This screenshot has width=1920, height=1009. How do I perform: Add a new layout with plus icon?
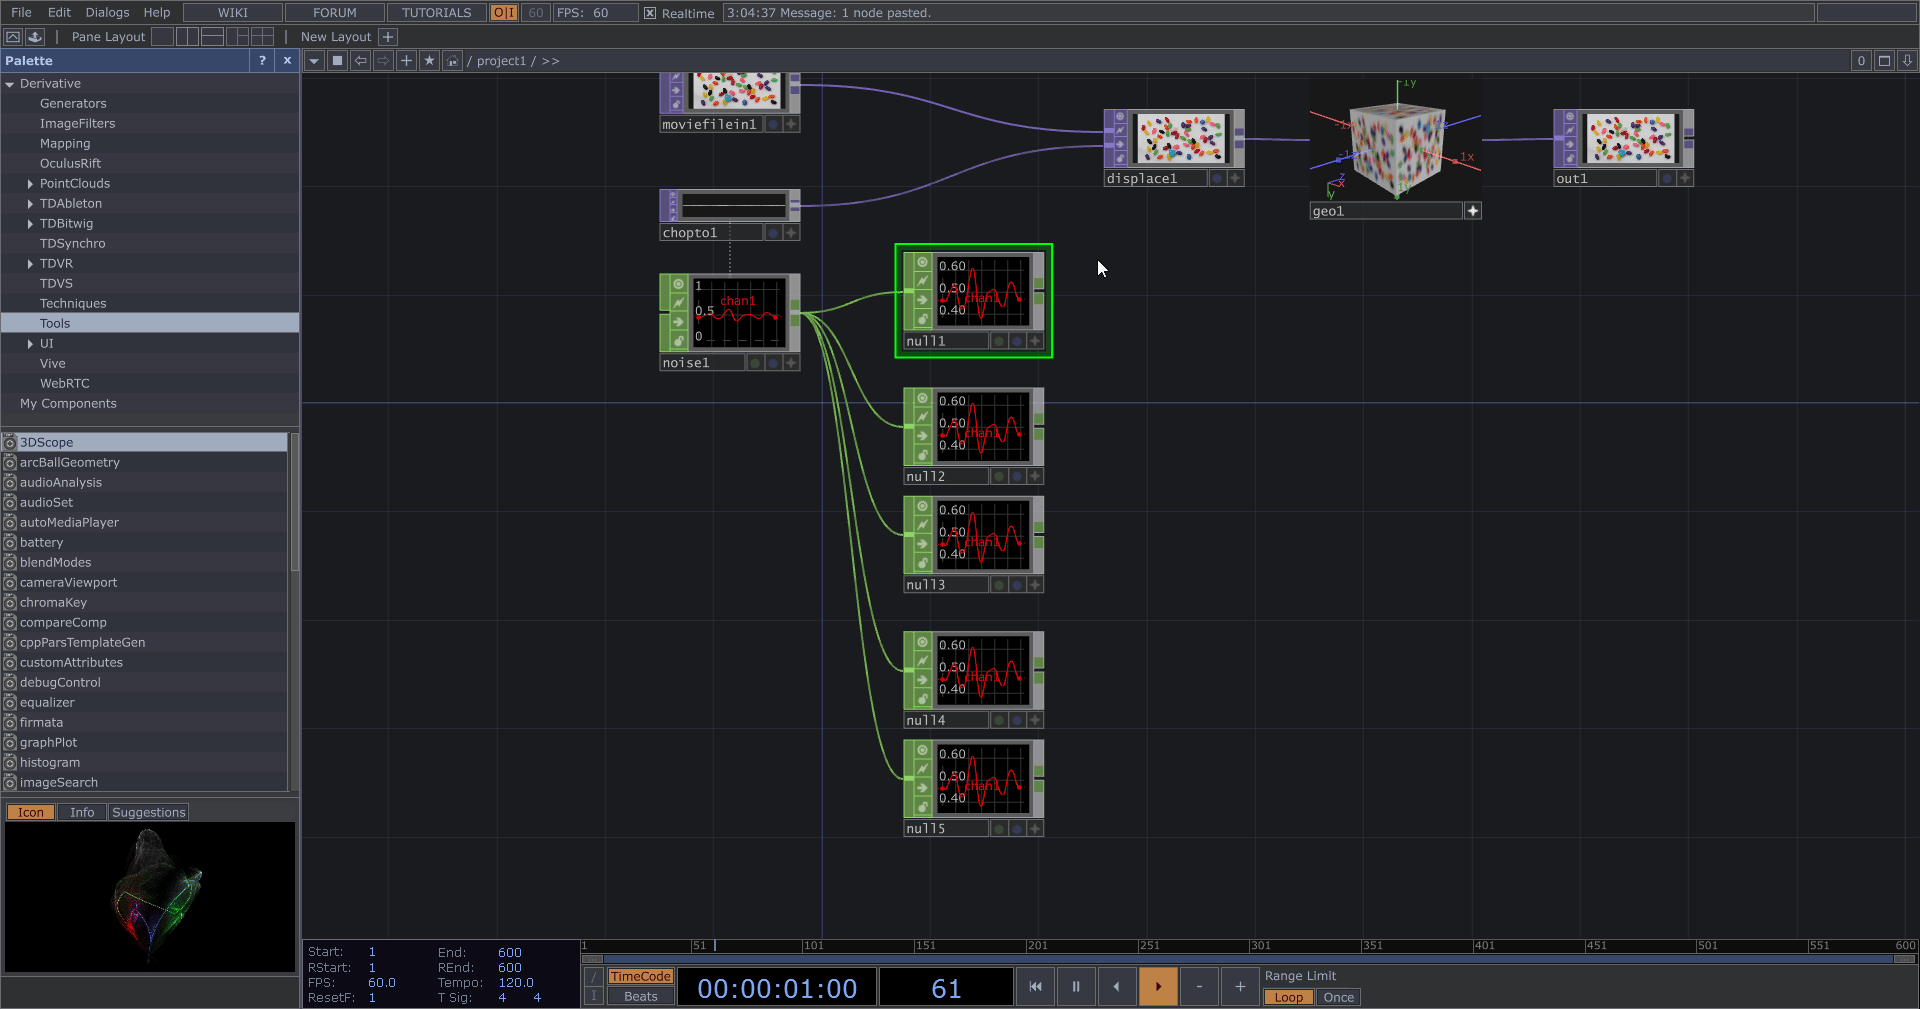[x=388, y=37]
